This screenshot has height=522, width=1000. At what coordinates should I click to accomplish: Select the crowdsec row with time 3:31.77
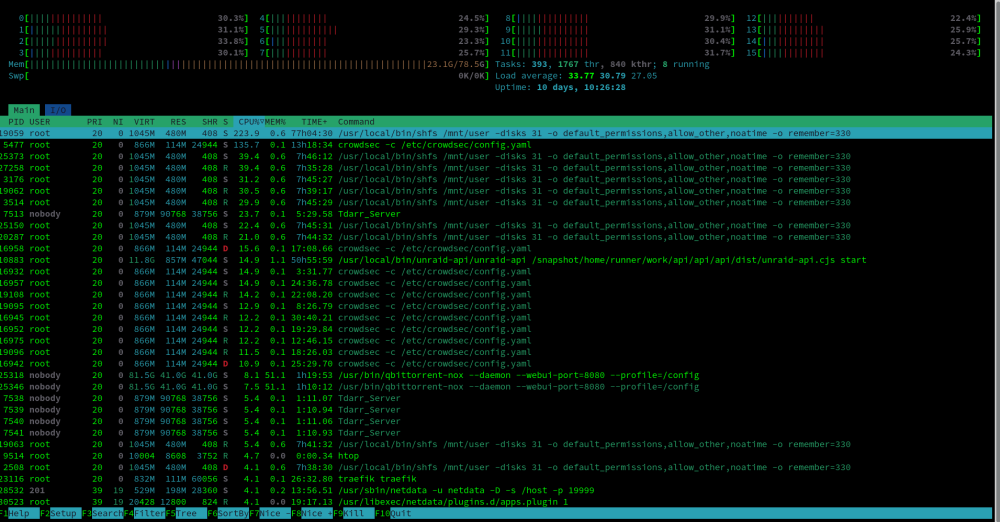[x=496, y=271]
